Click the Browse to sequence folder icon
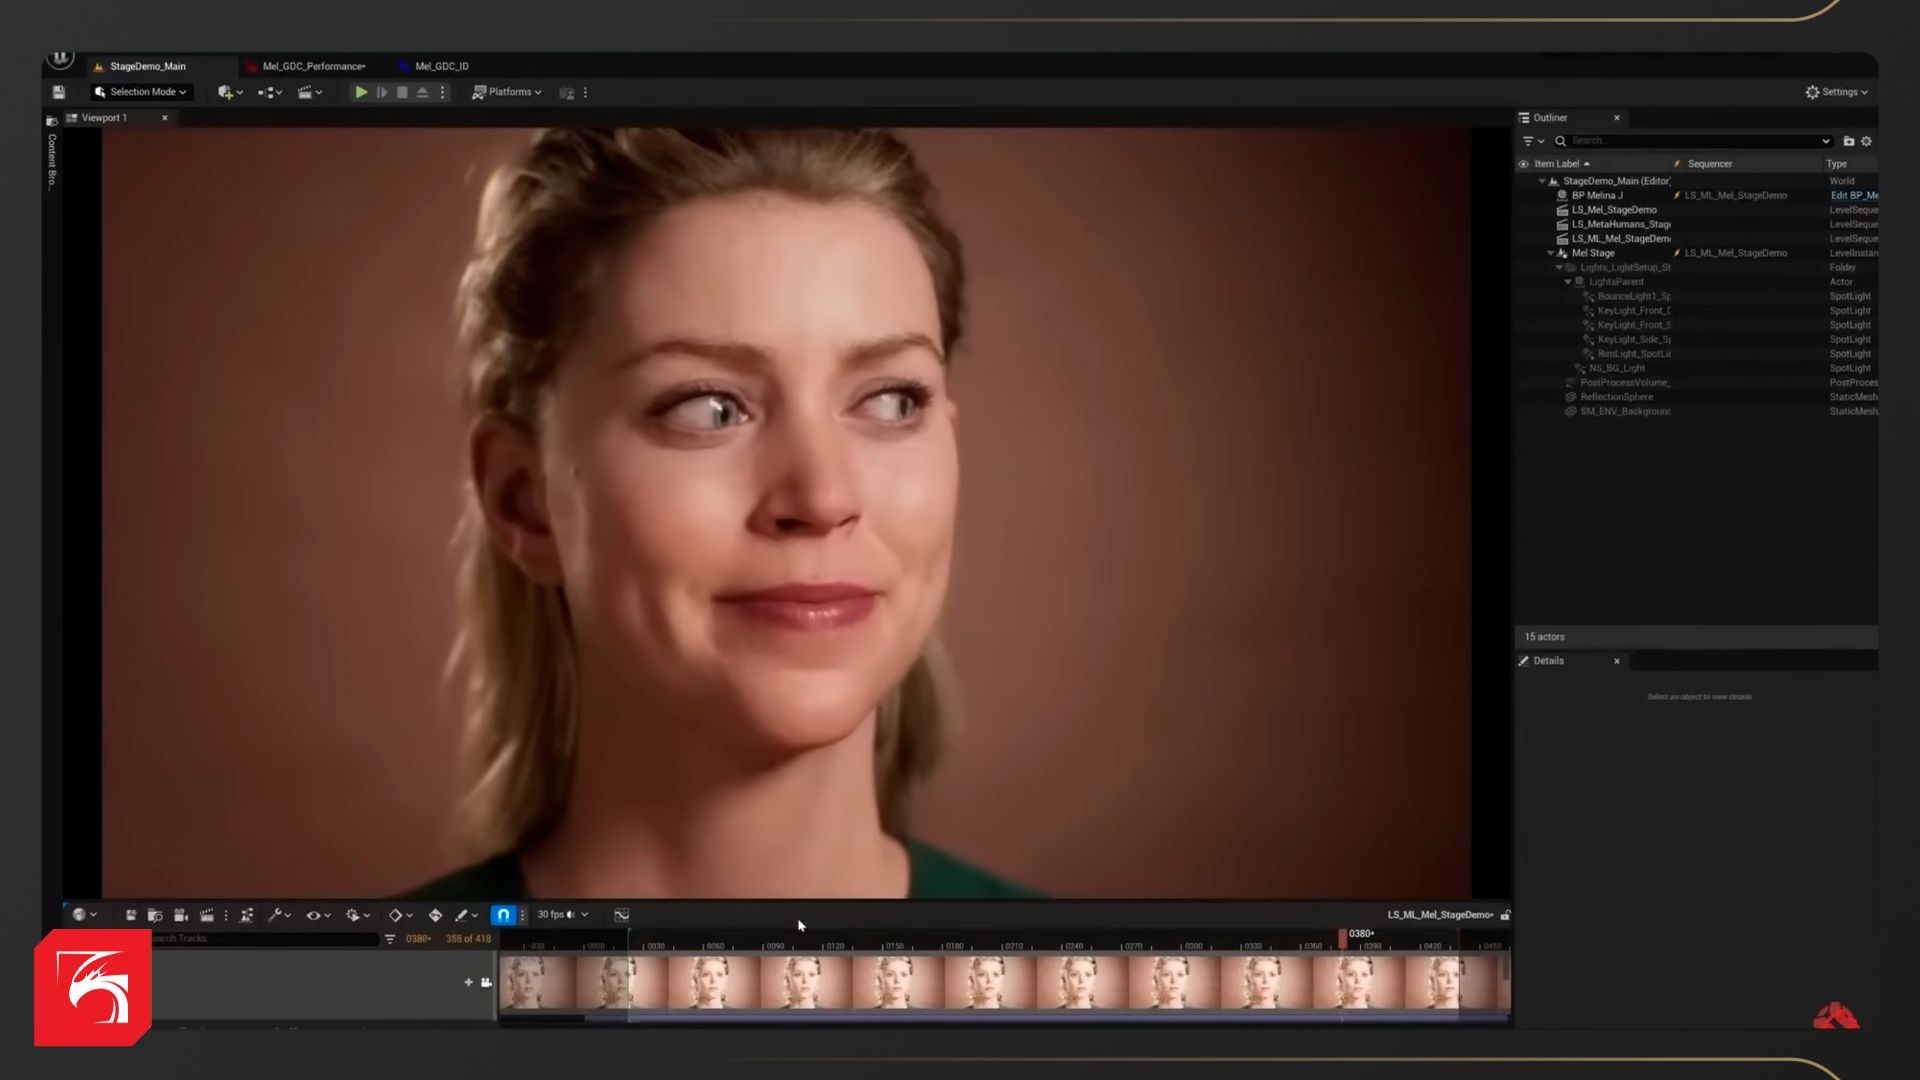Image resolution: width=1920 pixels, height=1080 pixels. [155, 915]
